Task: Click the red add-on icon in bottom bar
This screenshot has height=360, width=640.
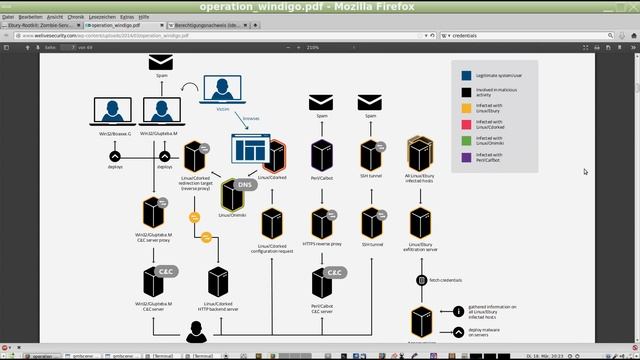Action: (x=4, y=348)
